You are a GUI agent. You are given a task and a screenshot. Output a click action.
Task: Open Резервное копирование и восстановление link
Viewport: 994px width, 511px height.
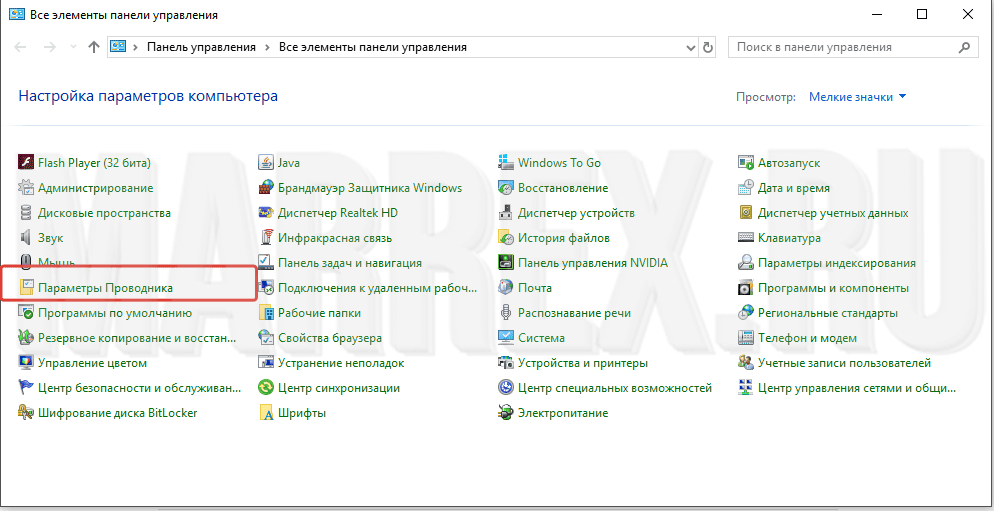[137, 338]
